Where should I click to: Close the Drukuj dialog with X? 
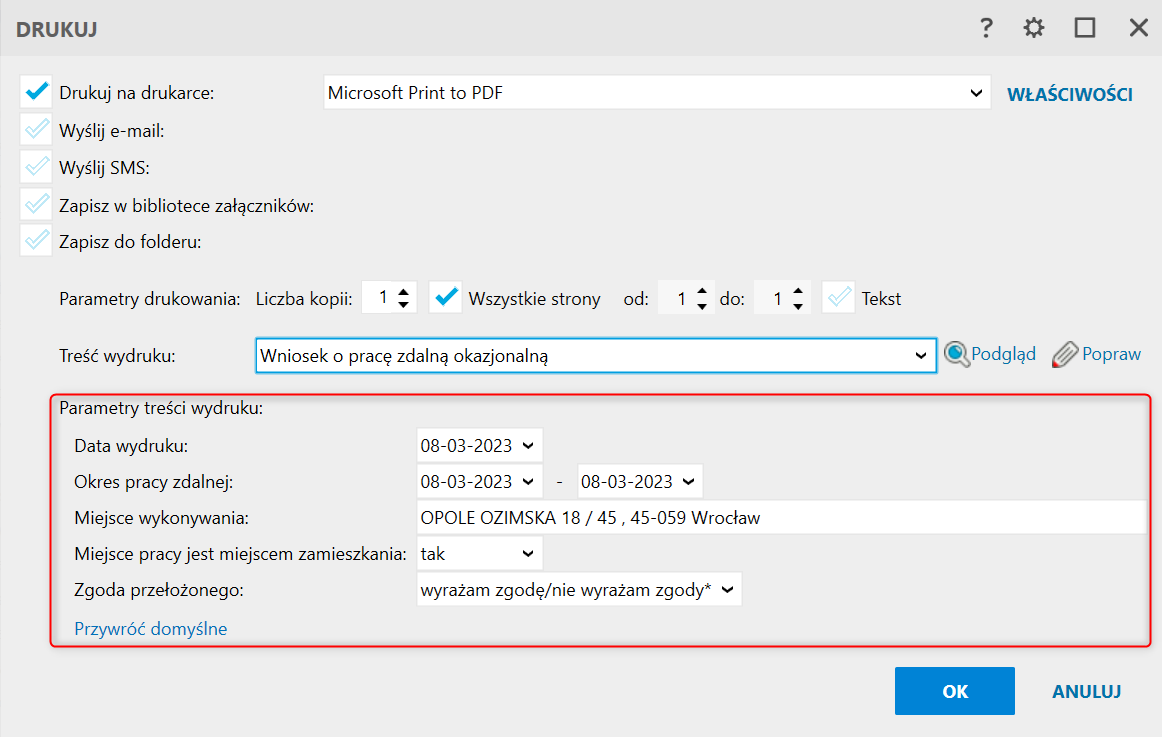coord(1138,28)
